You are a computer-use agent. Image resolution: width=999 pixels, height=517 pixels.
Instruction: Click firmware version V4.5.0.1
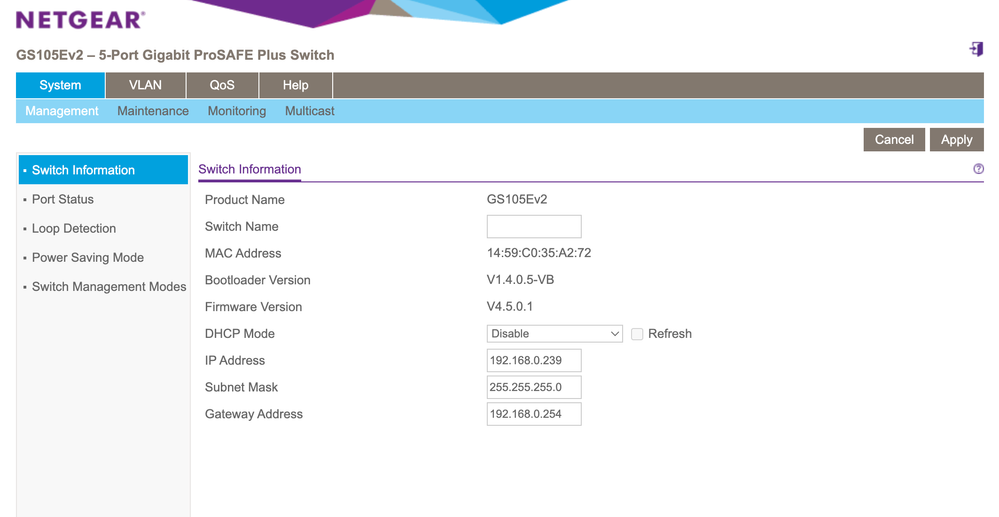pos(510,307)
